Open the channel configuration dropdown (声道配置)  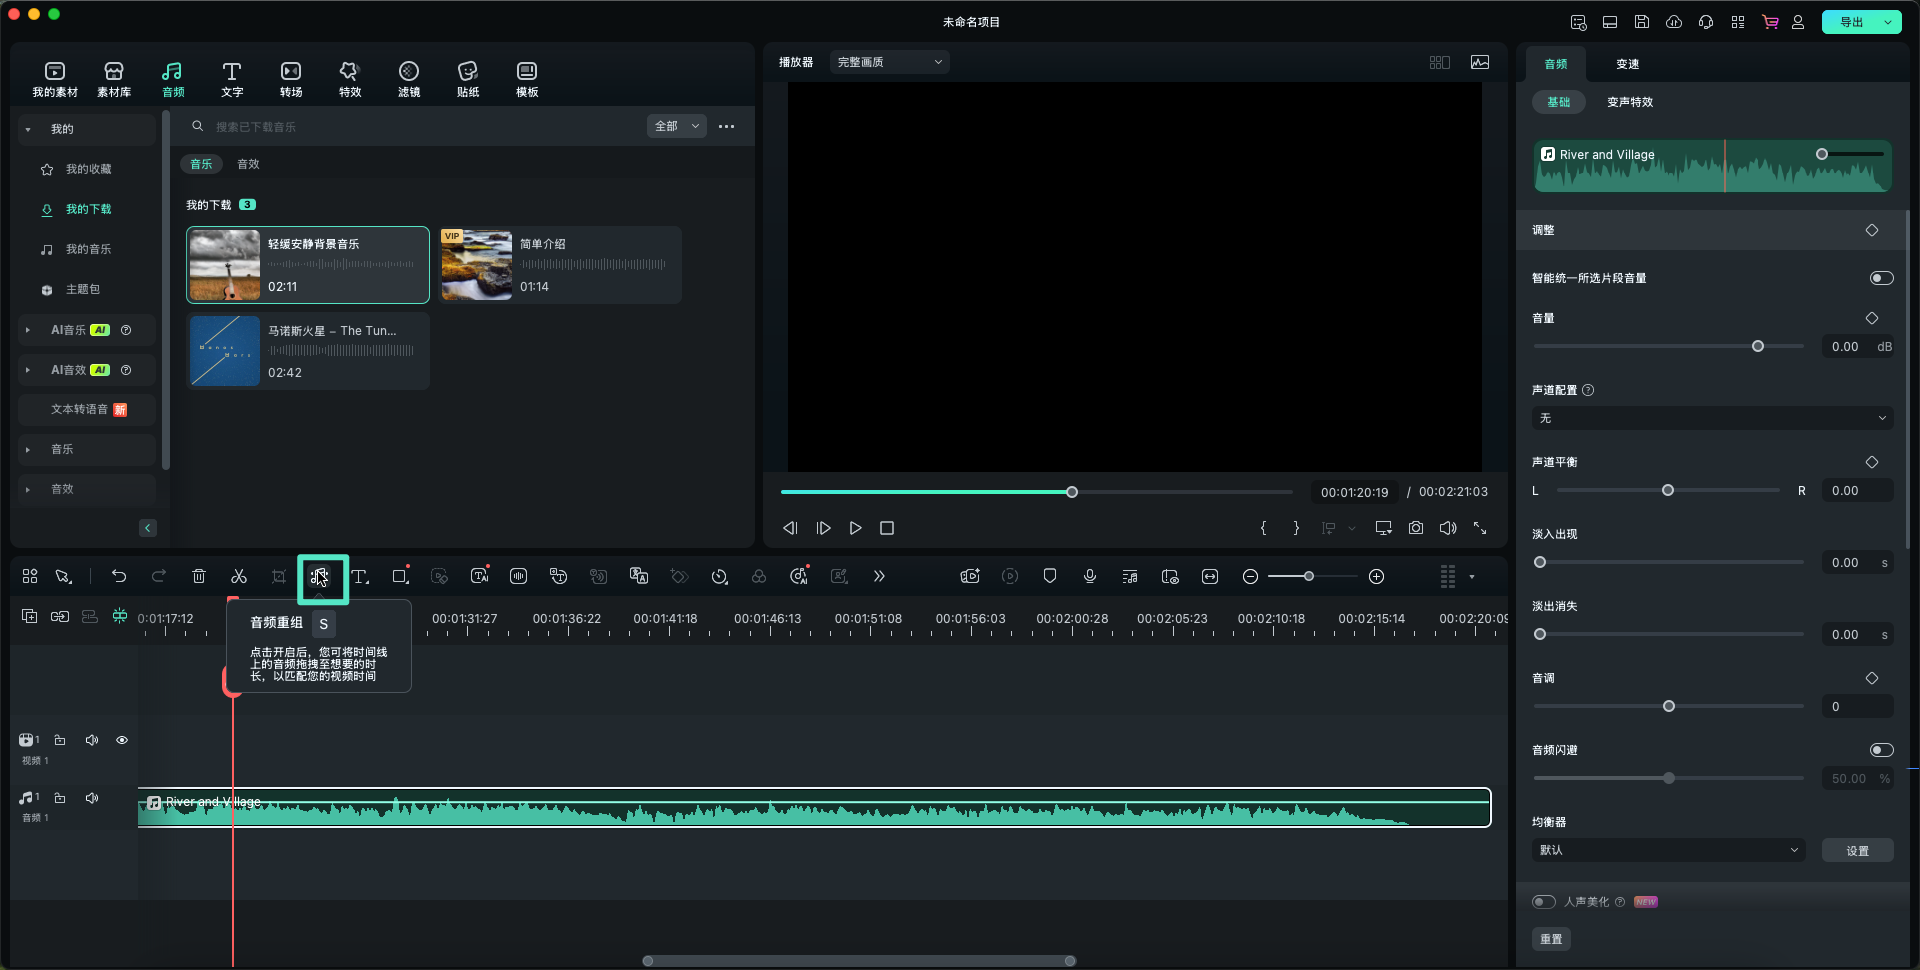1712,418
